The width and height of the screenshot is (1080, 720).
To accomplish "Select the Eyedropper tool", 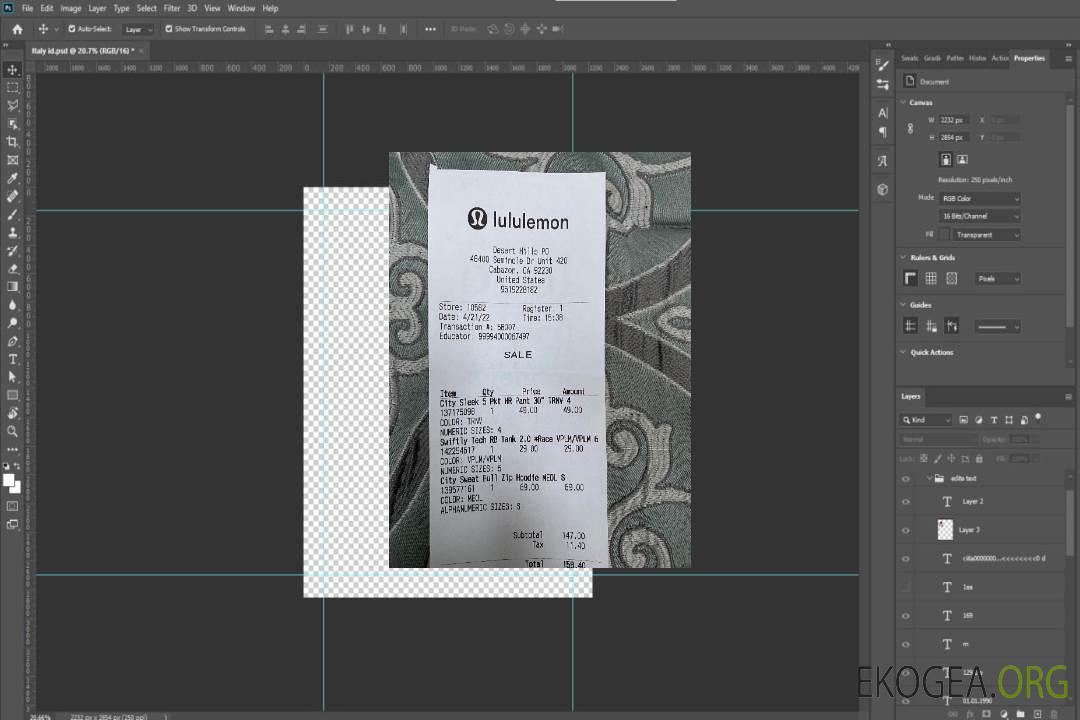I will [12, 178].
